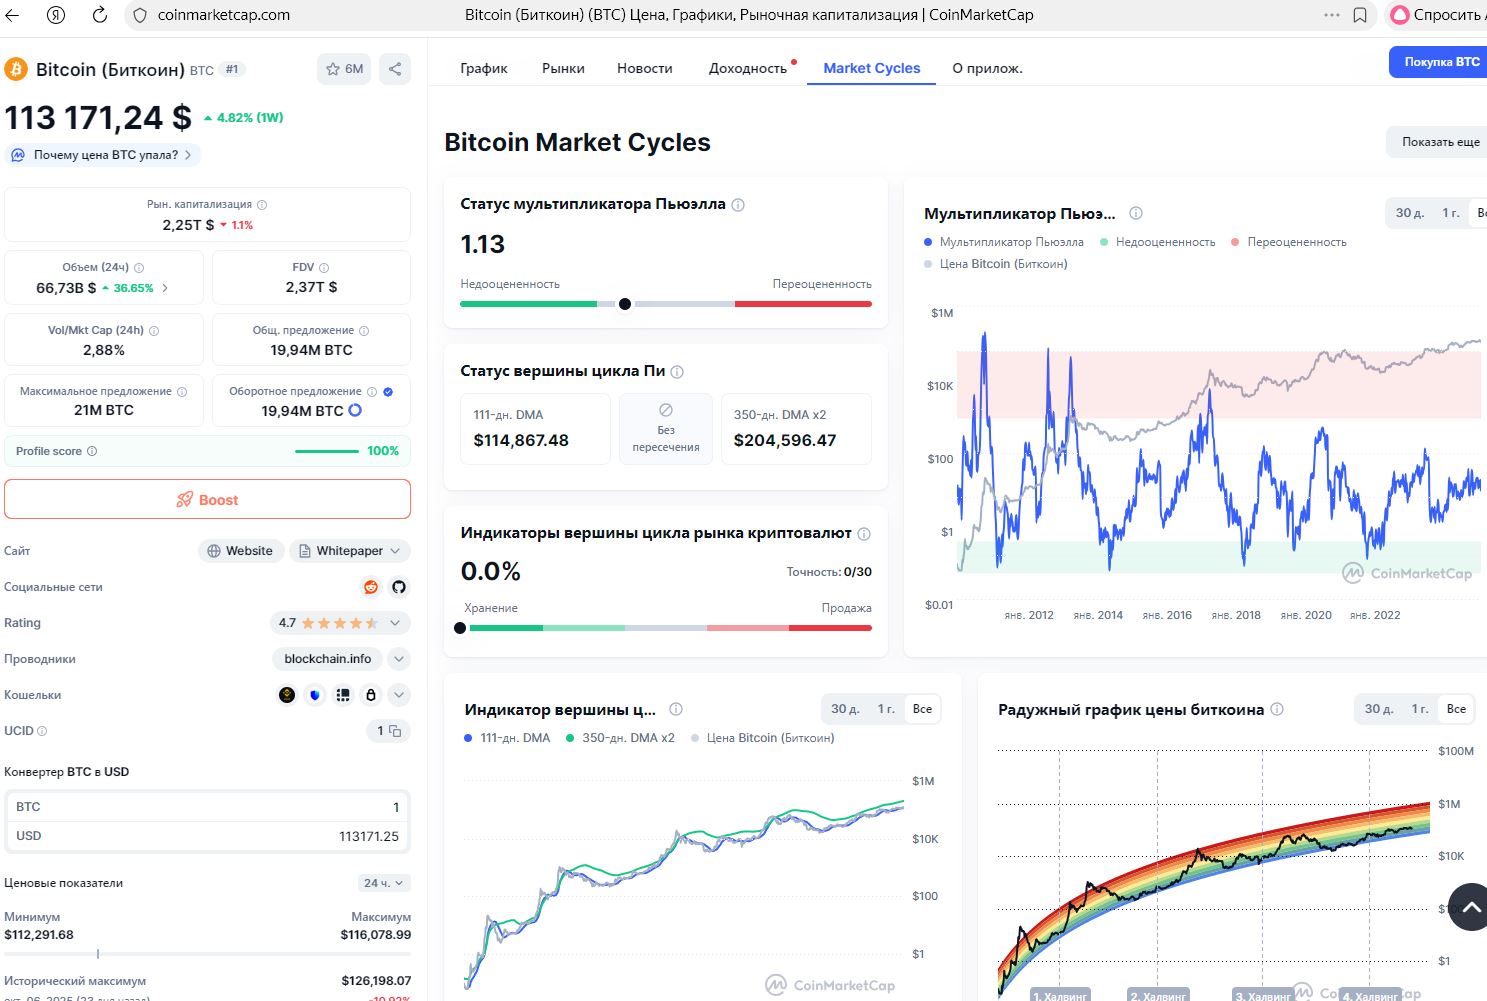Open the GitHub social link icon
Screen dimensions: 1487x1001
tap(399, 587)
